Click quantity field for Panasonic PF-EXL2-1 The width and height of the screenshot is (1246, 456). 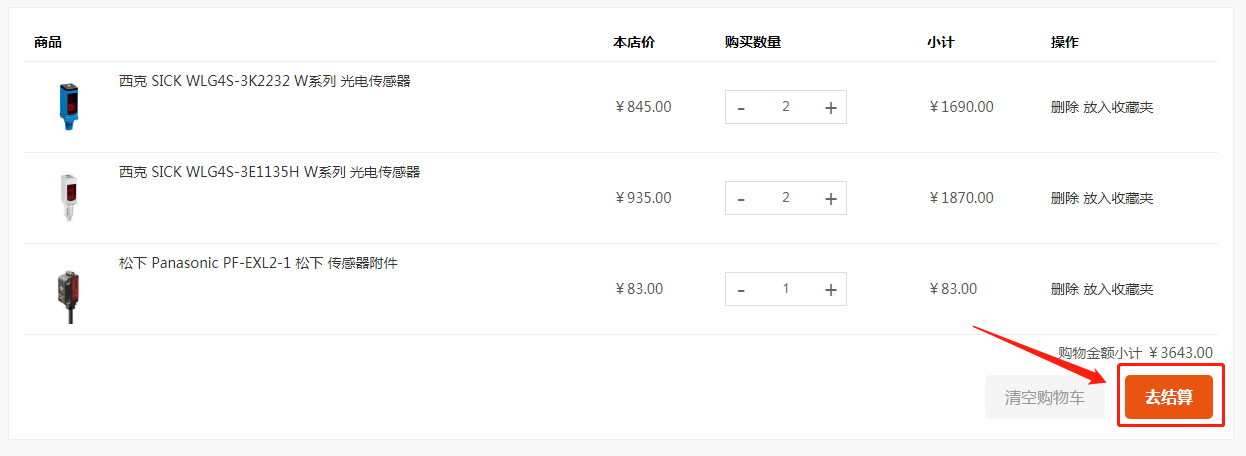point(786,289)
